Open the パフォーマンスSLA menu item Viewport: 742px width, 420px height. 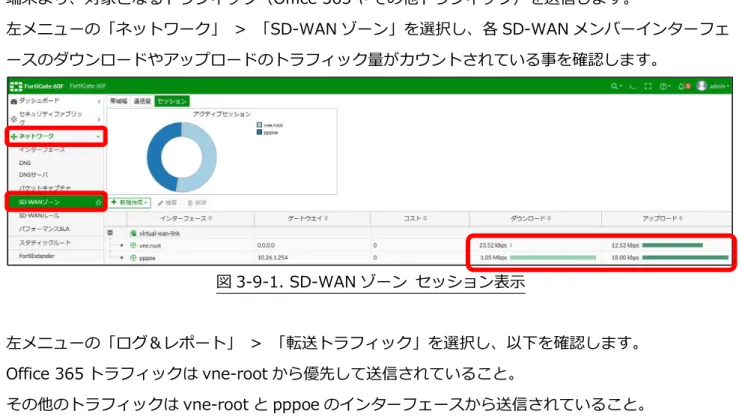pos(44,229)
